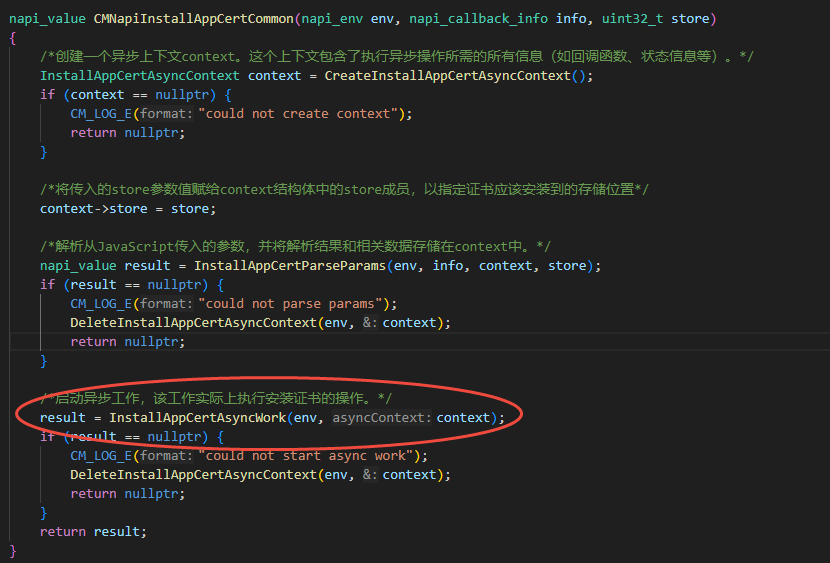The image size is (830, 563).
Task: Click DeleteInstallAppCertAsyncContext after "could not parse params"
Action: (193, 323)
